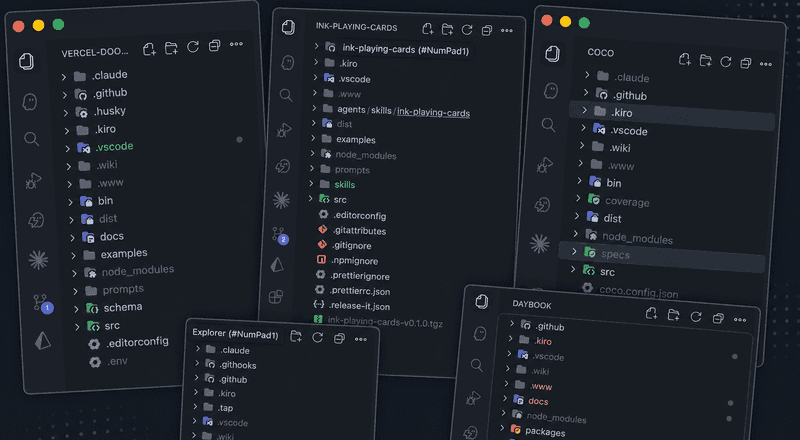Click green macOS button on COCO window
Viewport: 800px width, 440px height.
pyautogui.click(x=584, y=23)
